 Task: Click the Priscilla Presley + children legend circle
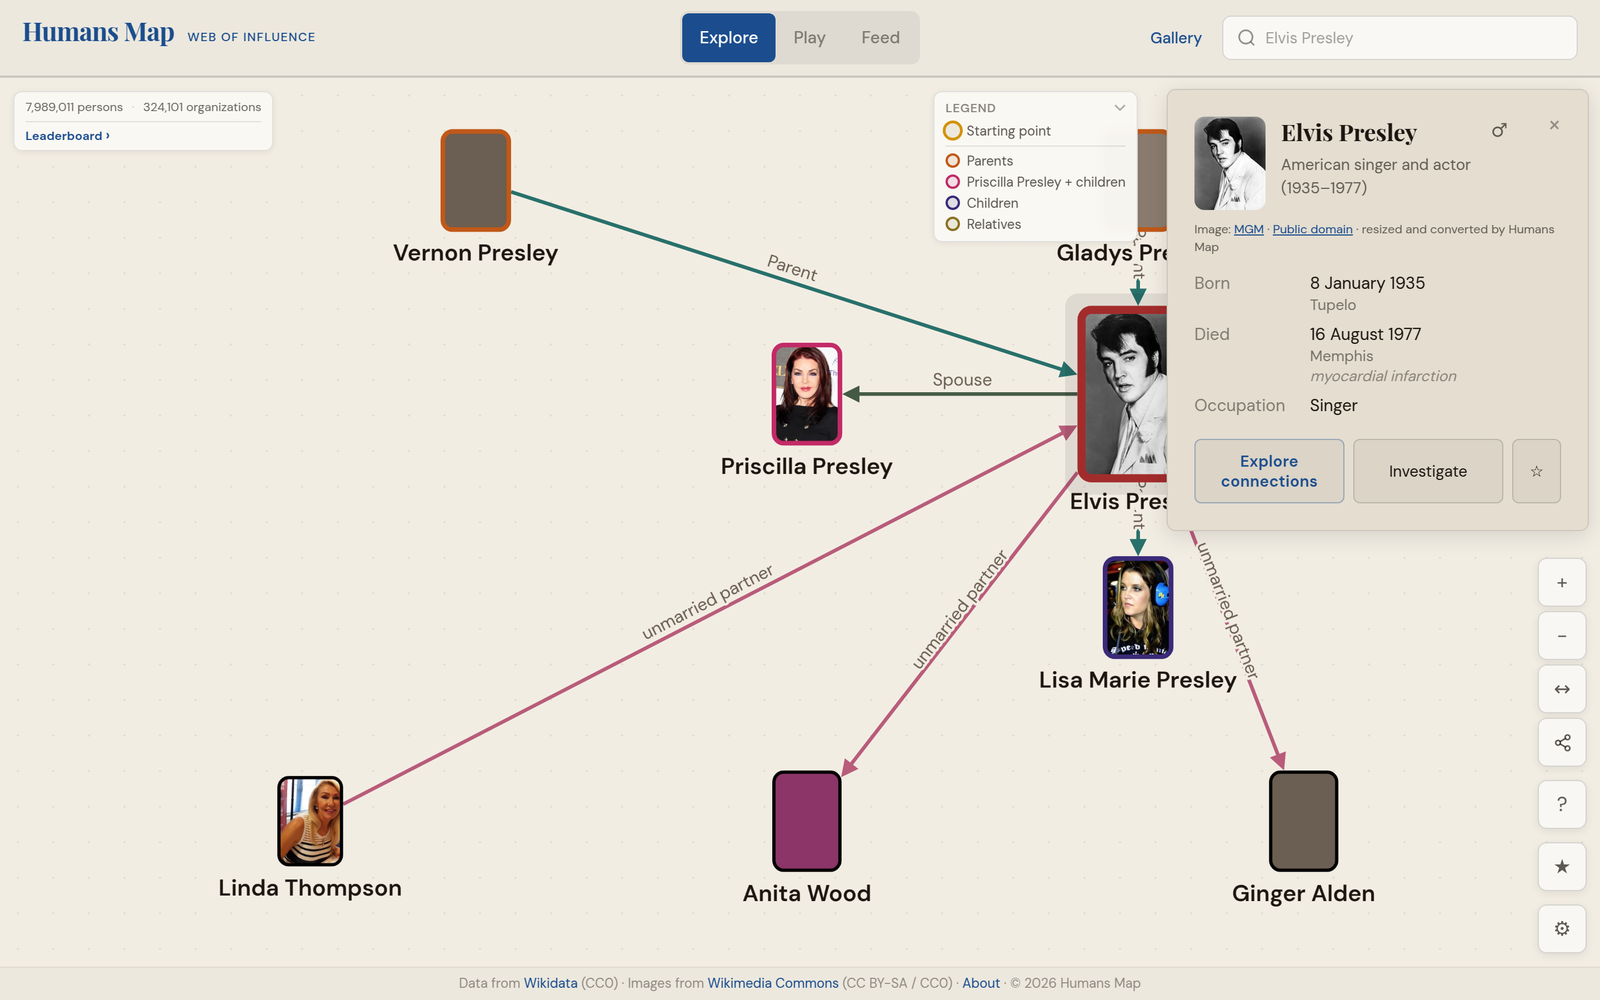pyautogui.click(x=953, y=182)
